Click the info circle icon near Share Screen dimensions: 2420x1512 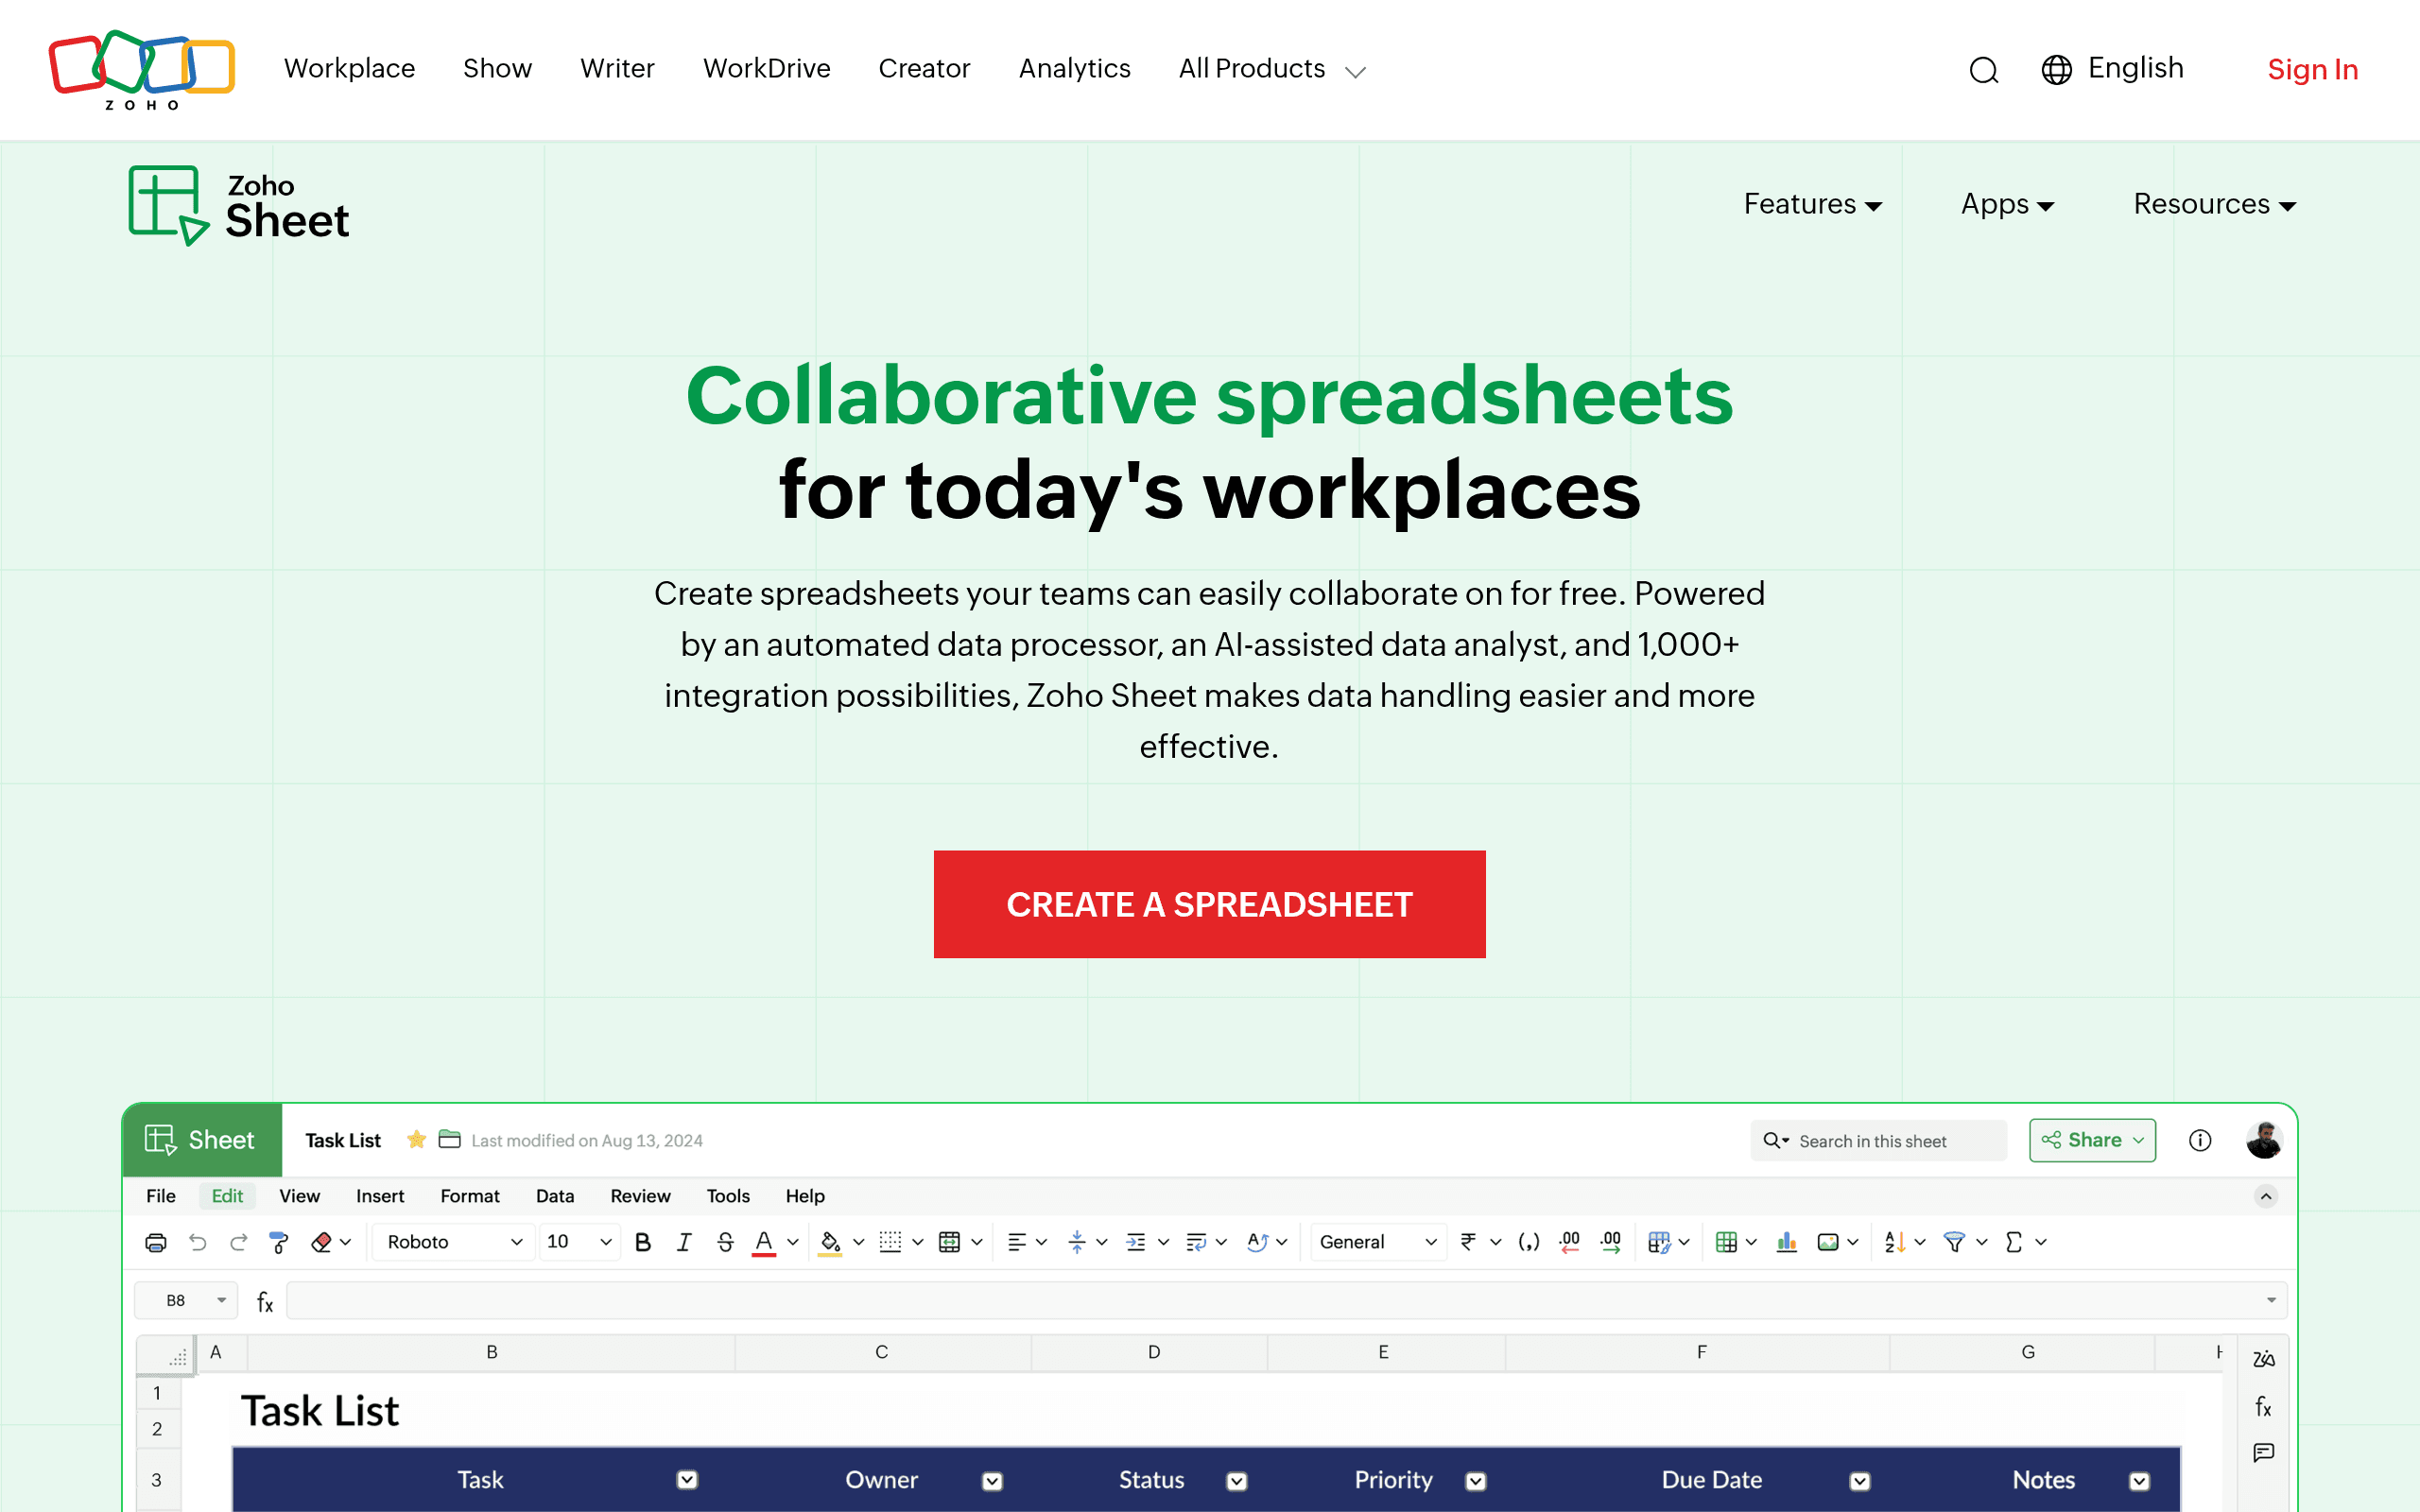(x=2200, y=1140)
